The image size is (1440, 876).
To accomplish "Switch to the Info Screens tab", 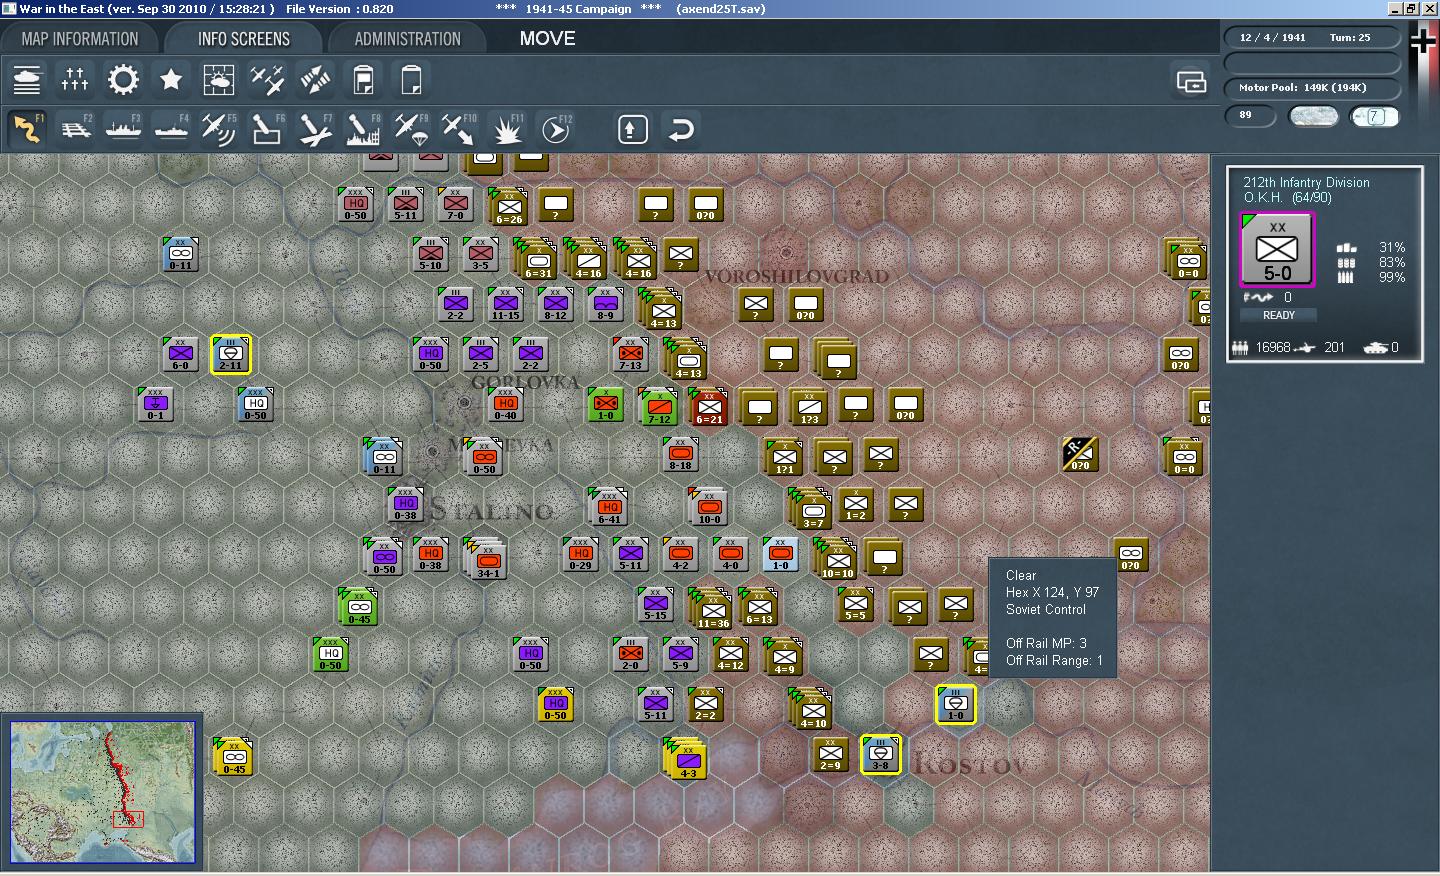I will tap(243, 39).
